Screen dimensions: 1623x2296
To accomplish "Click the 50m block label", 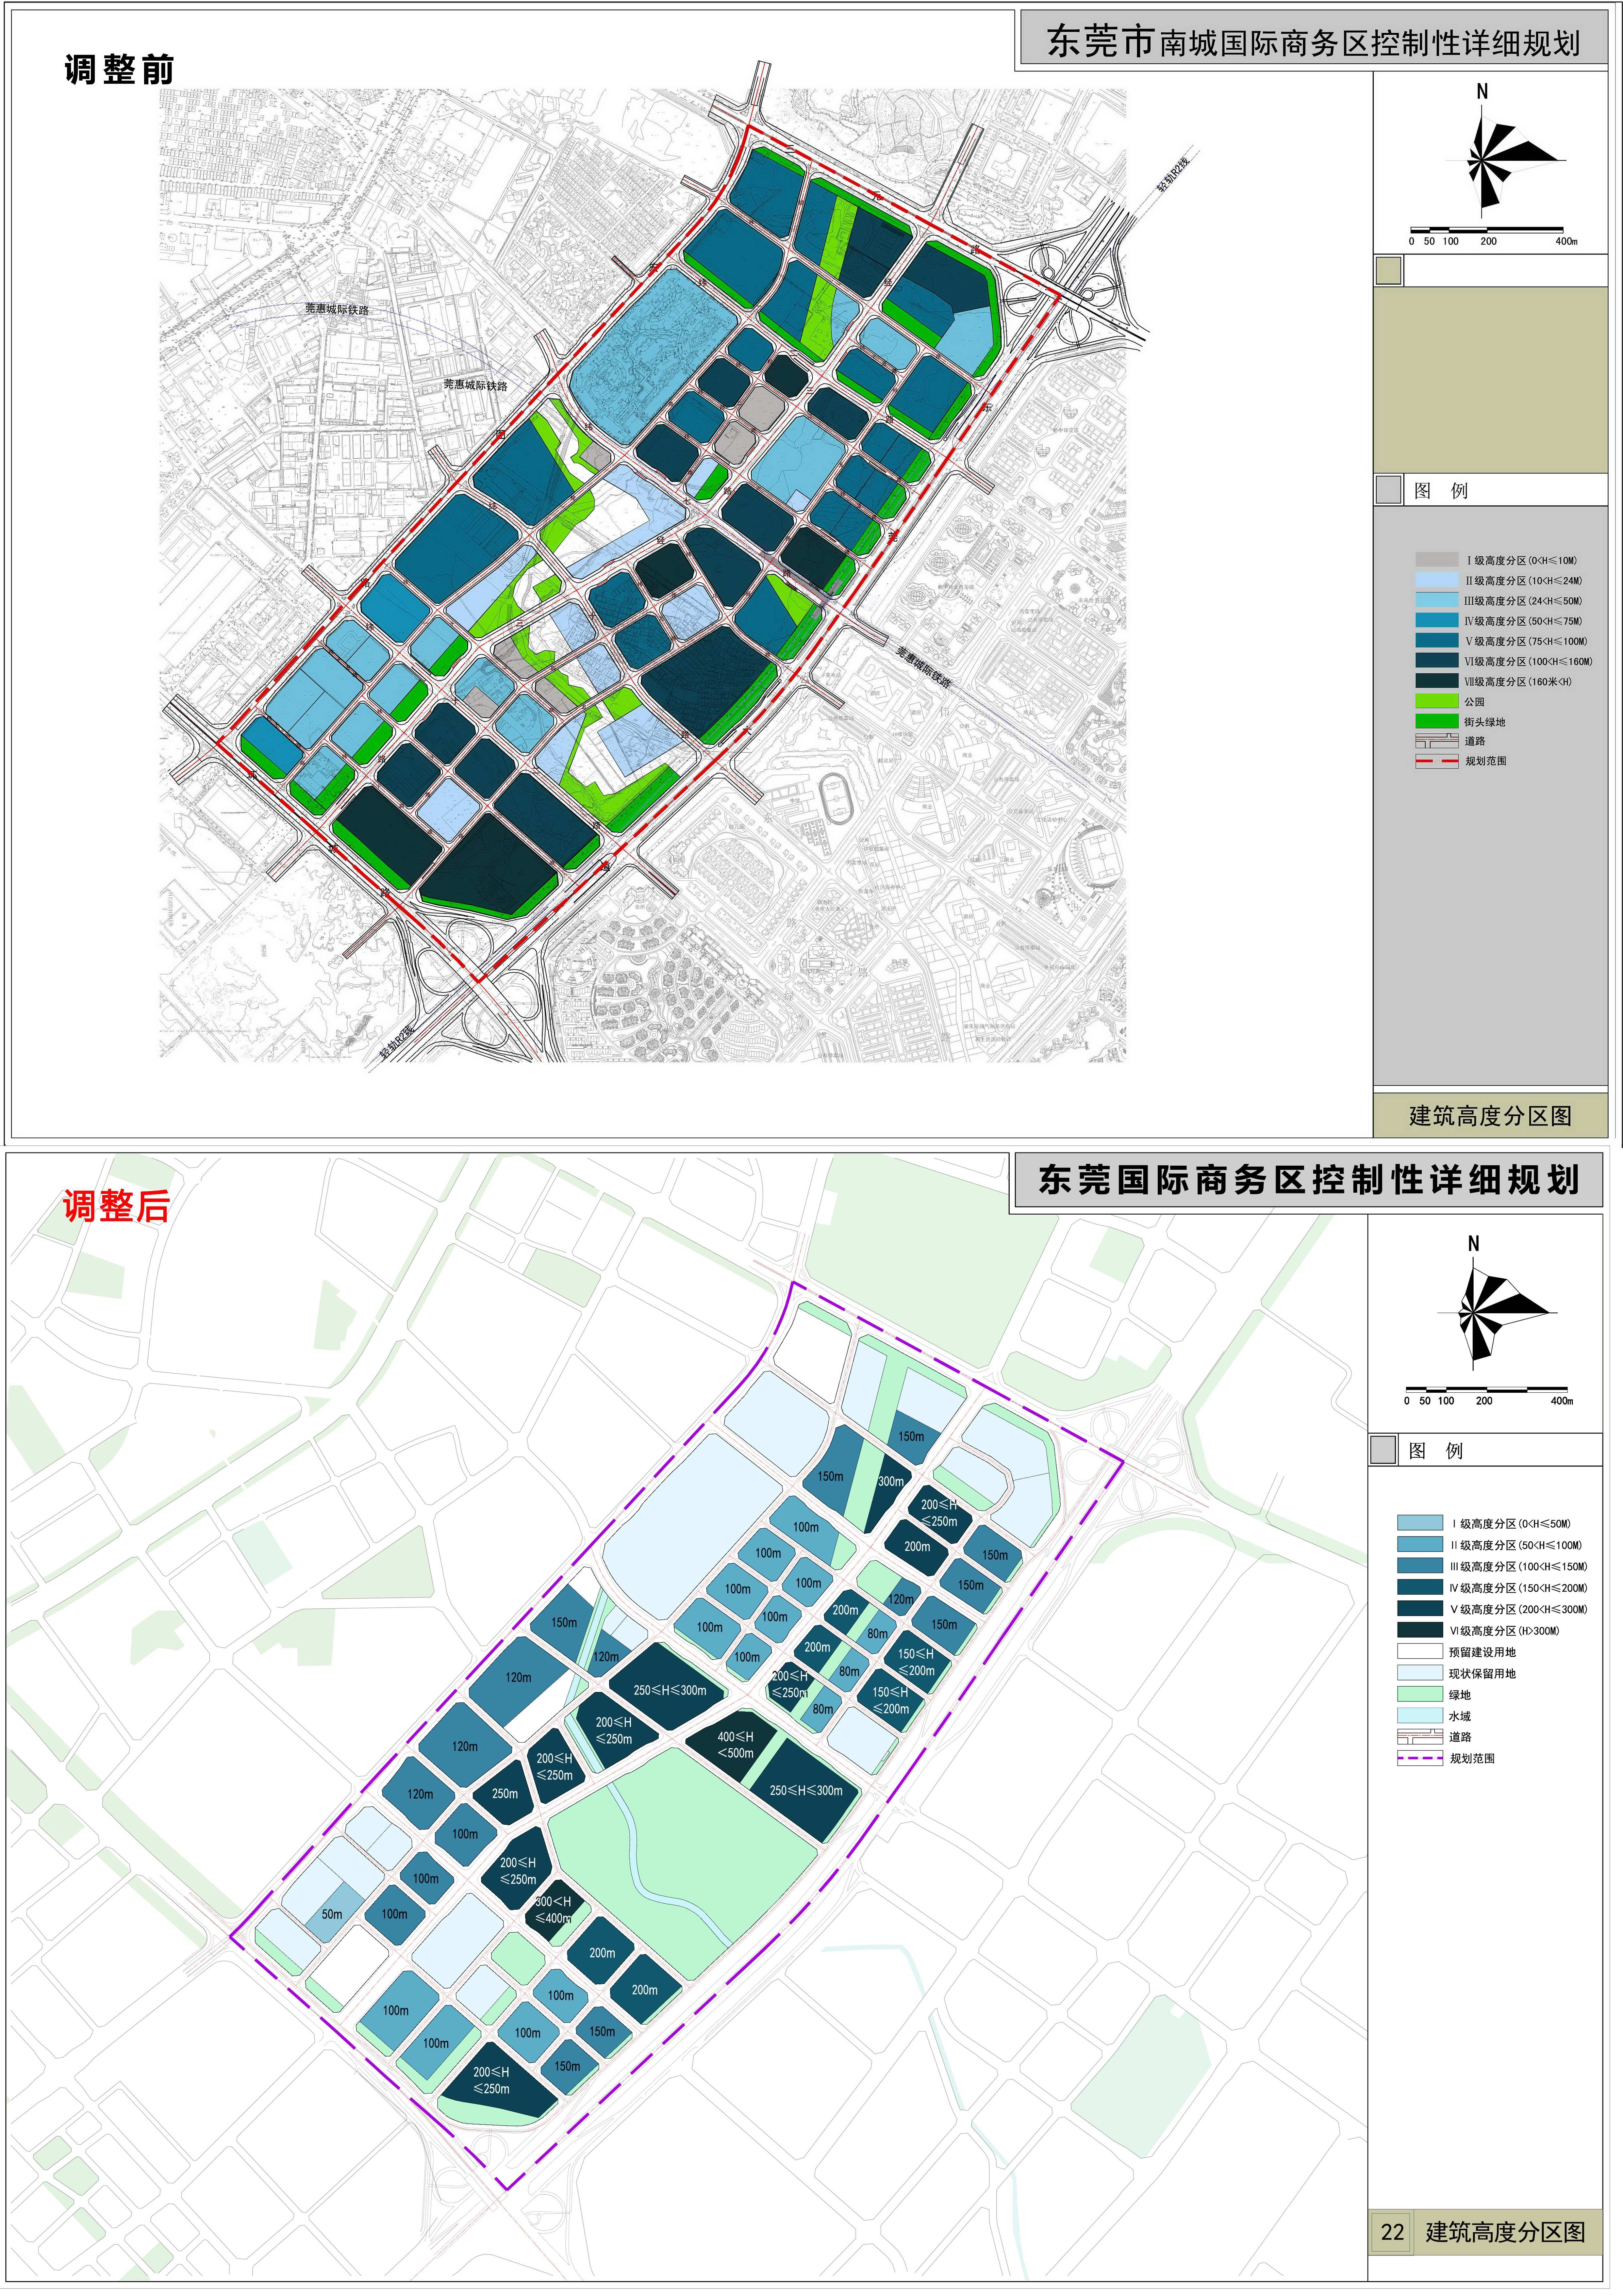I will click(332, 1914).
